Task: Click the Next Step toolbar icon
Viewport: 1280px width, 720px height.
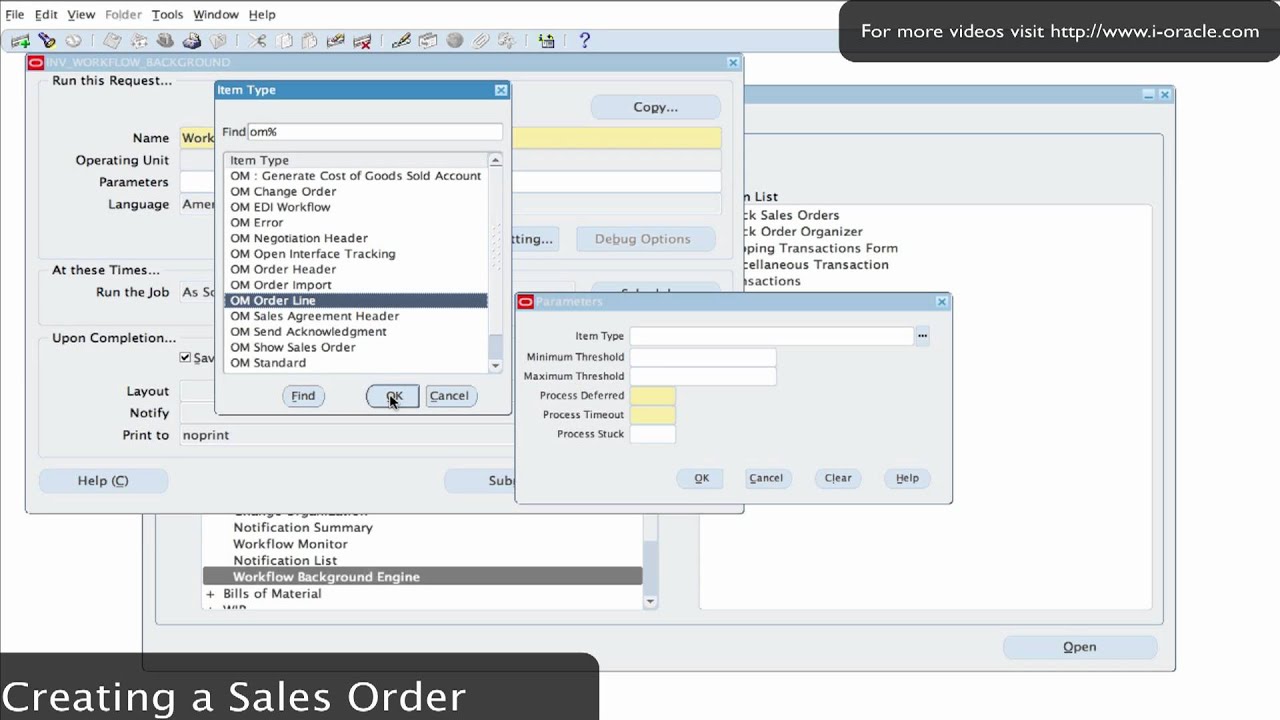Action: click(x=138, y=41)
